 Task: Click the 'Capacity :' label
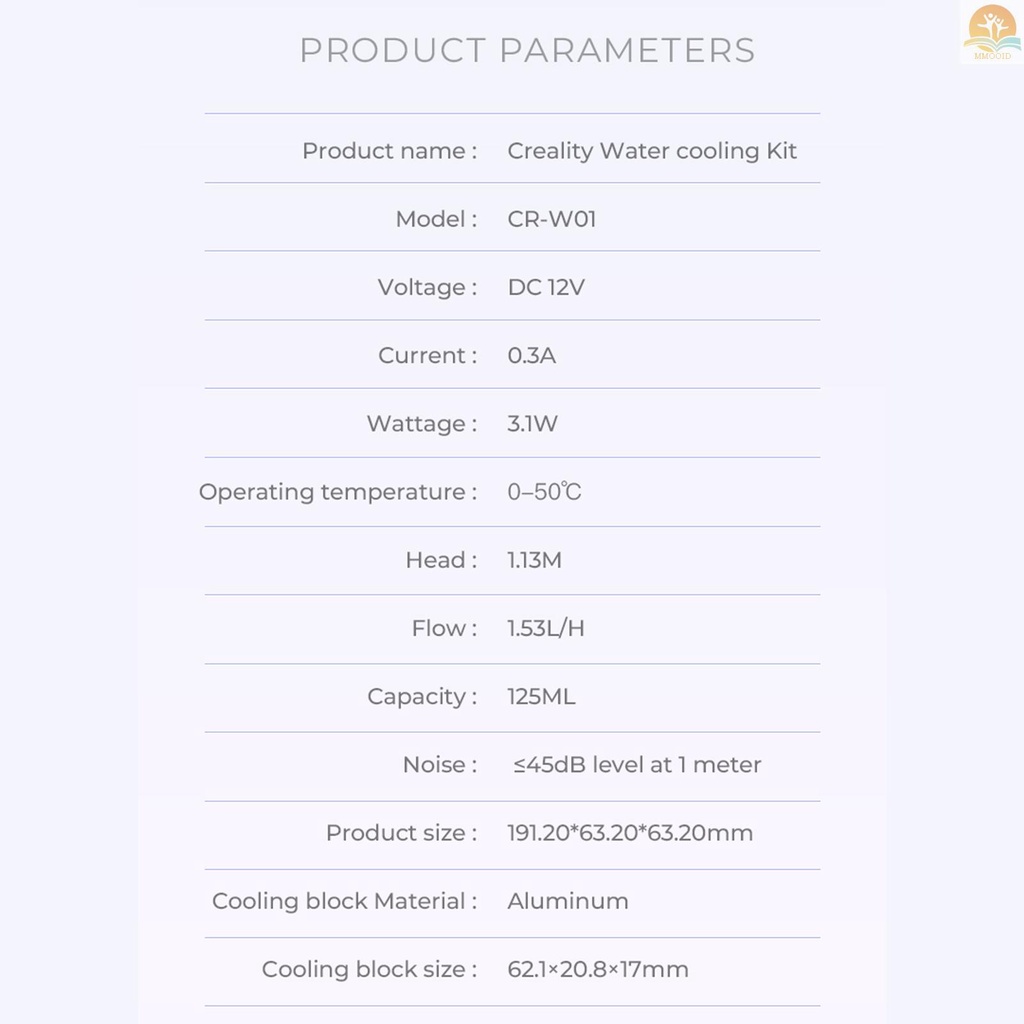tap(421, 697)
